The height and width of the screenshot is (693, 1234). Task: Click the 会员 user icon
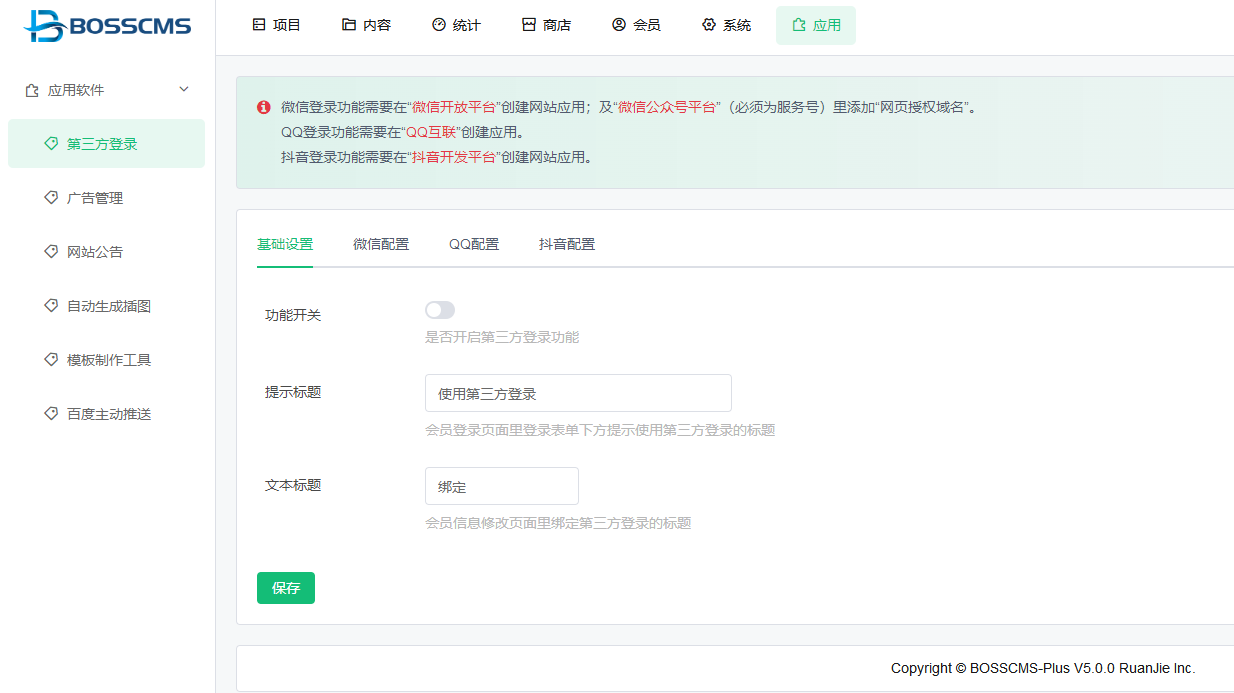point(619,25)
